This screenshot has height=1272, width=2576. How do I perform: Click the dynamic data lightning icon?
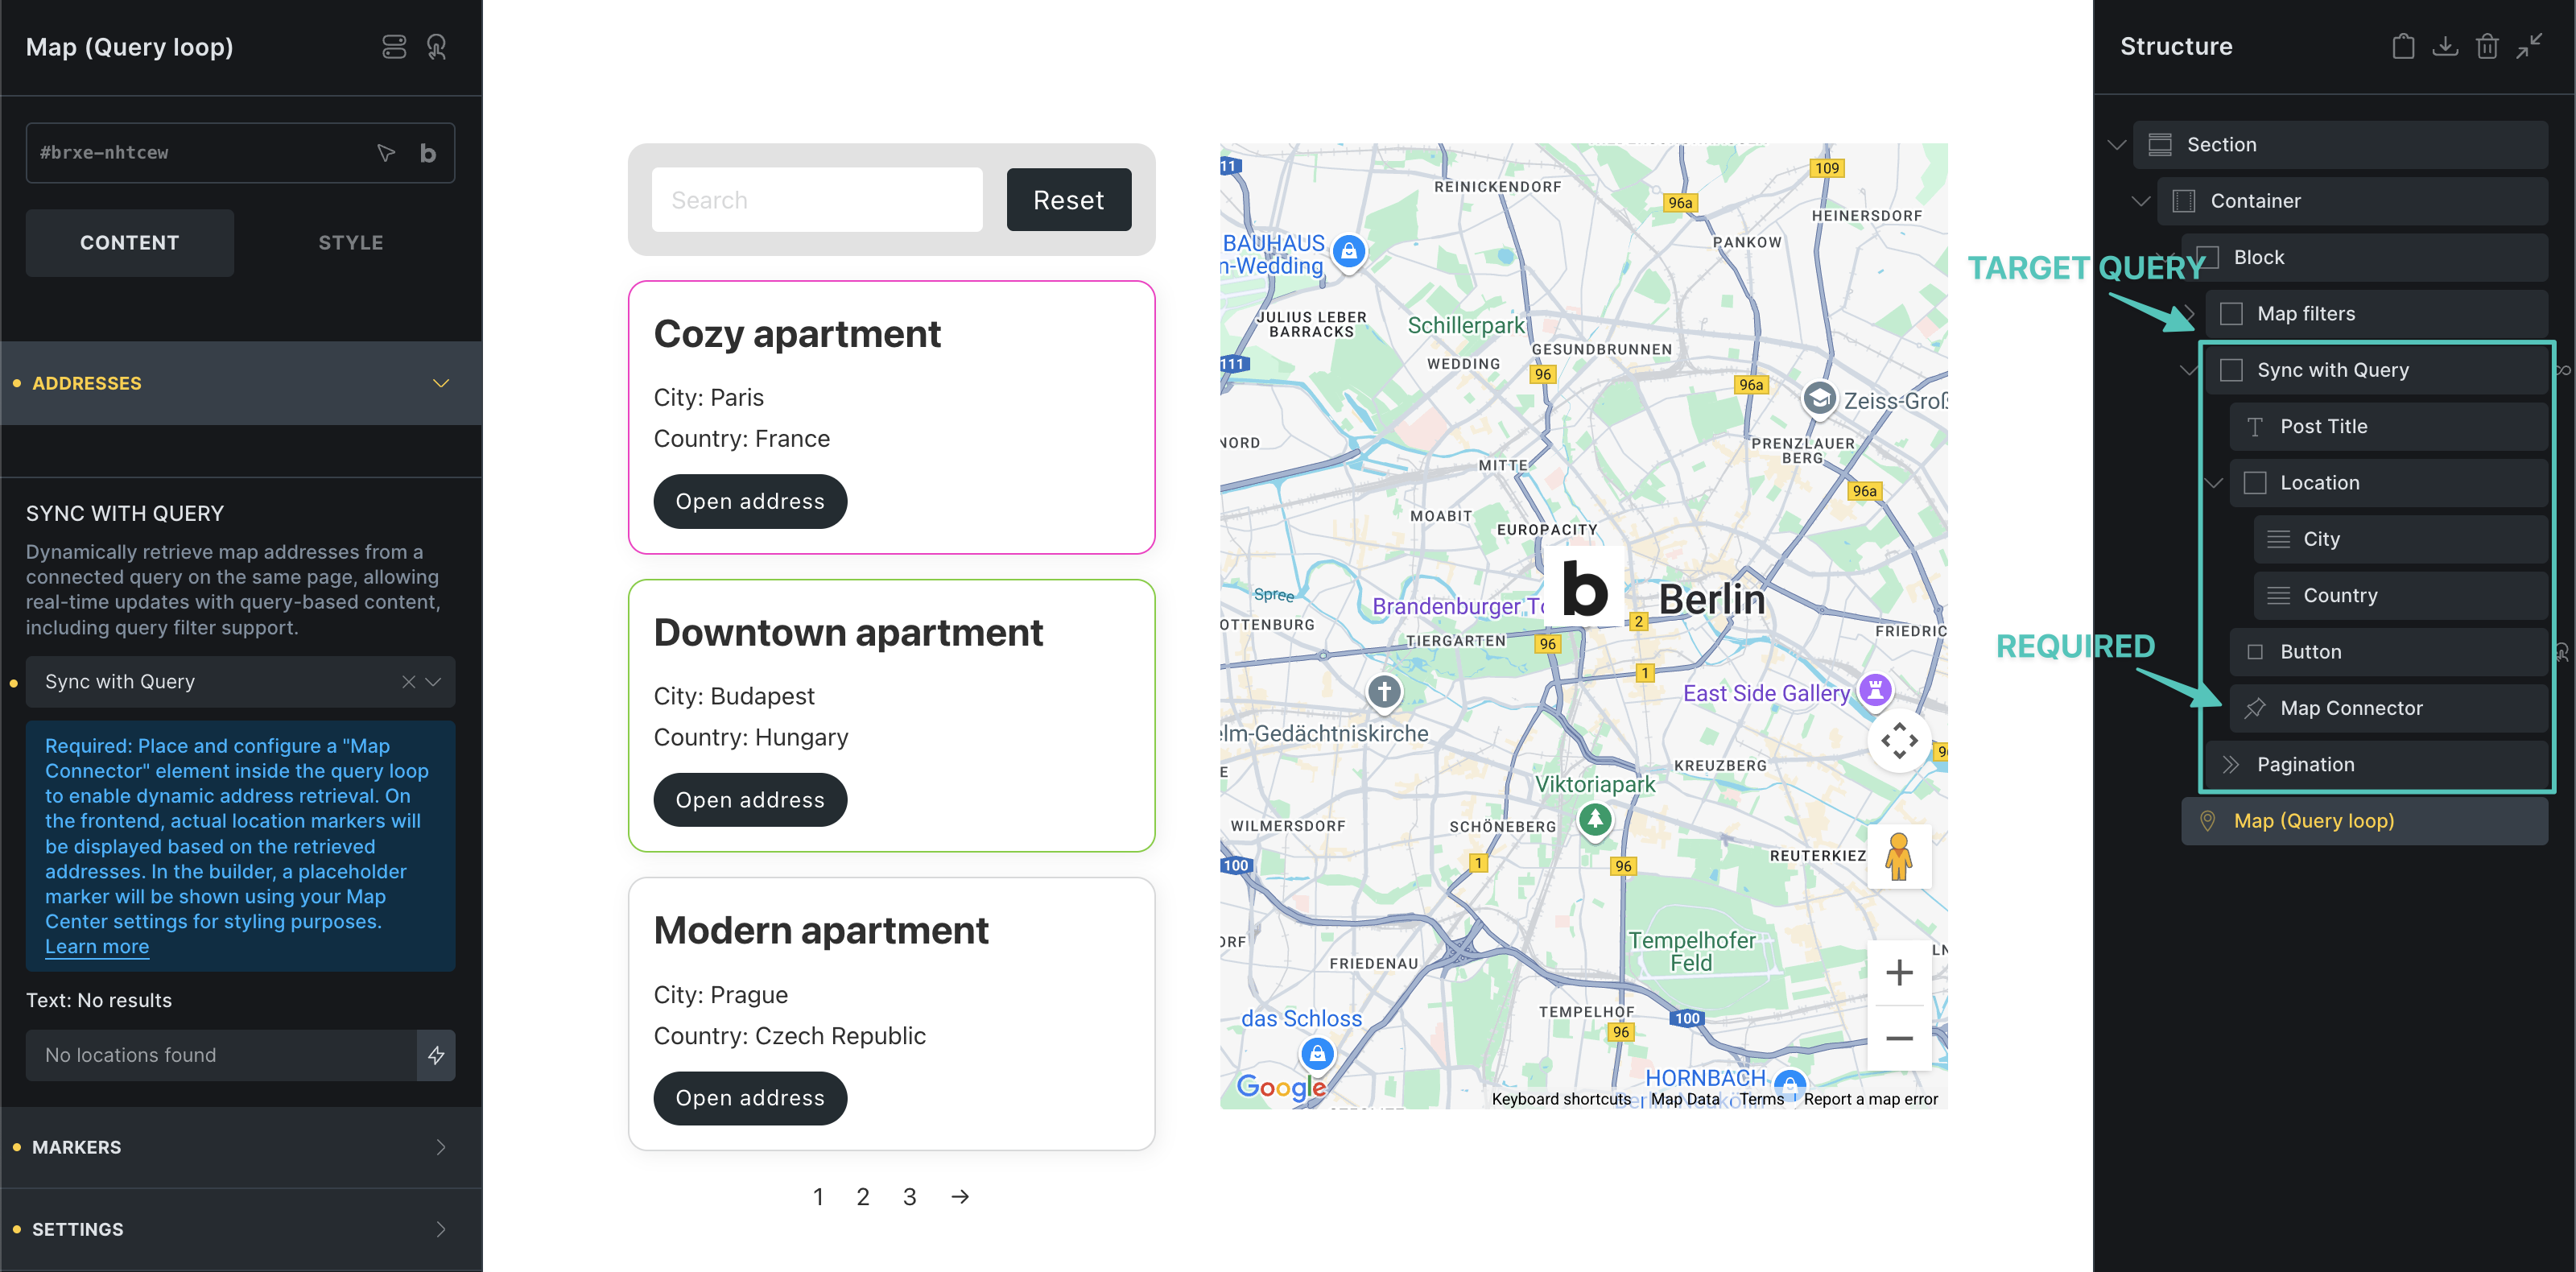click(x=436, y=1055)
